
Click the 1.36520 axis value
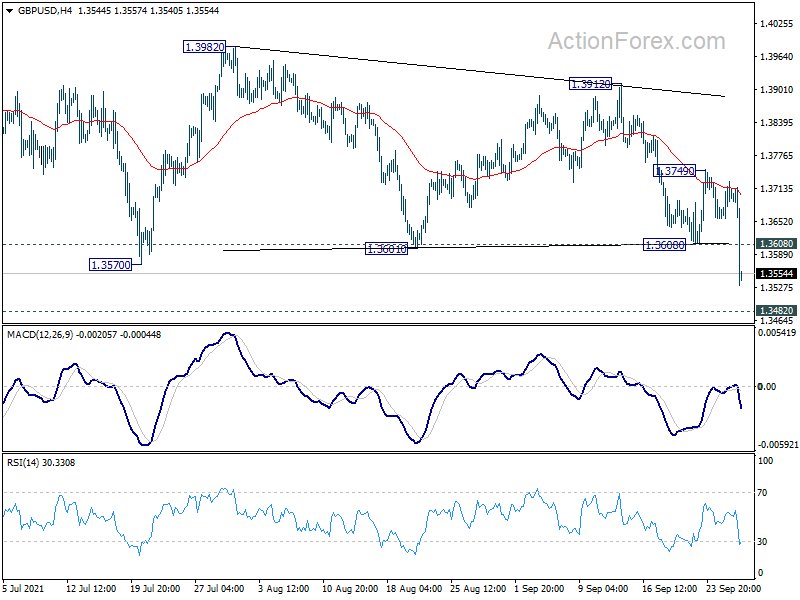point(777,221)
